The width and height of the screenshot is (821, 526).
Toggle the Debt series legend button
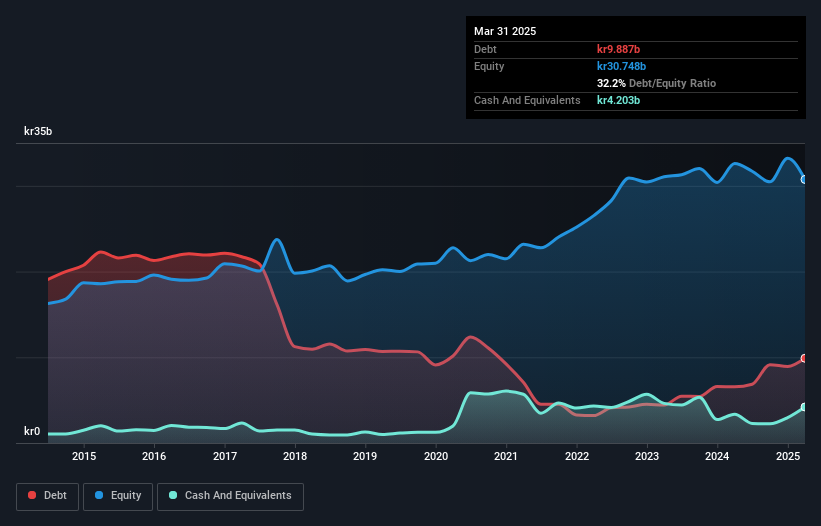[48, 496]
